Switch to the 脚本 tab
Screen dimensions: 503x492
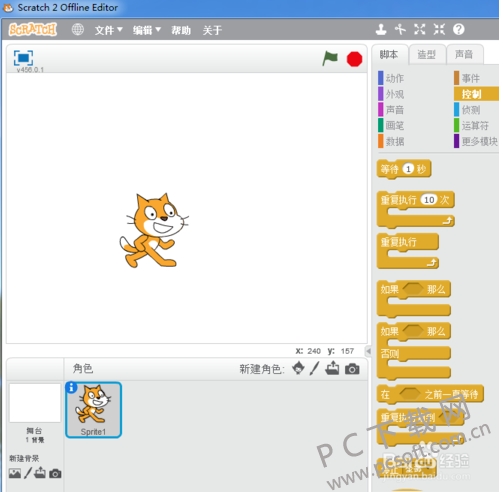tap(389, 54)
